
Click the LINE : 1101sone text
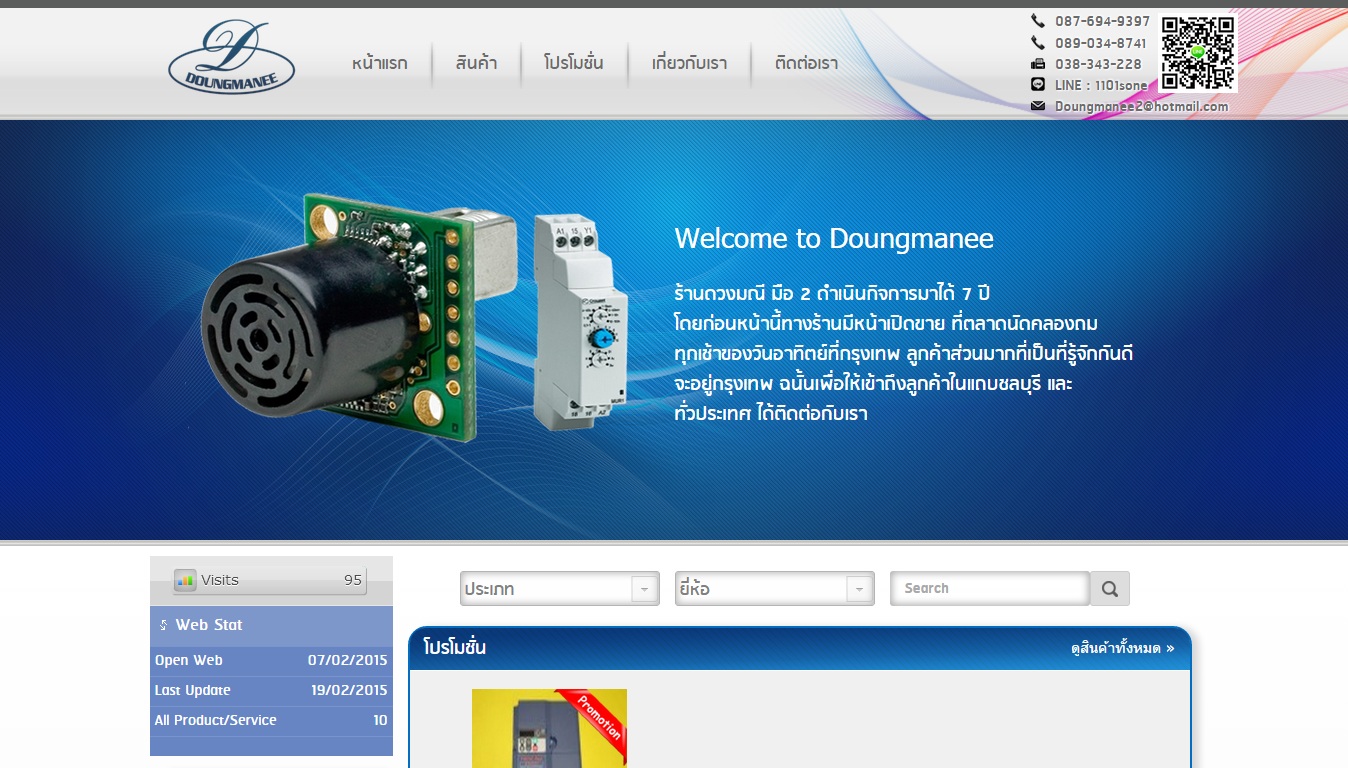click(1101, 85)
